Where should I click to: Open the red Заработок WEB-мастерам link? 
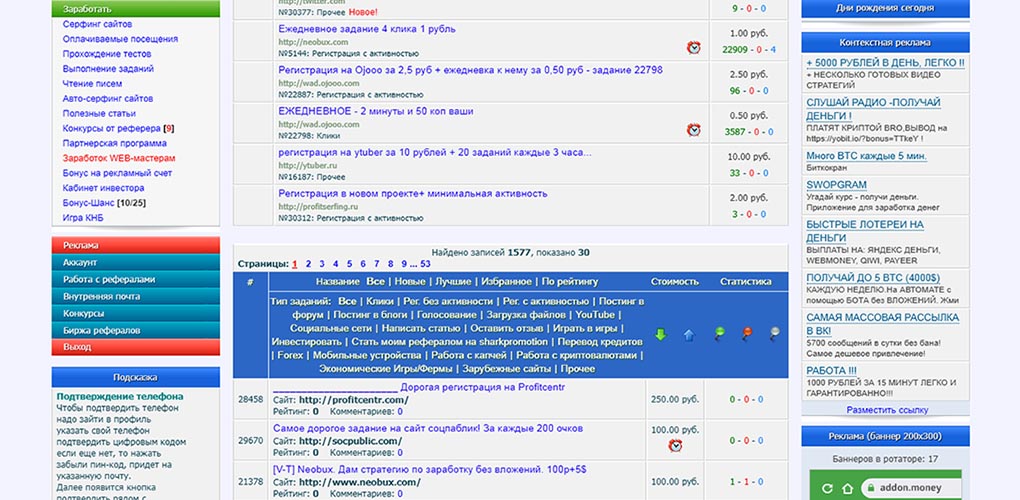tap(119, 158)
